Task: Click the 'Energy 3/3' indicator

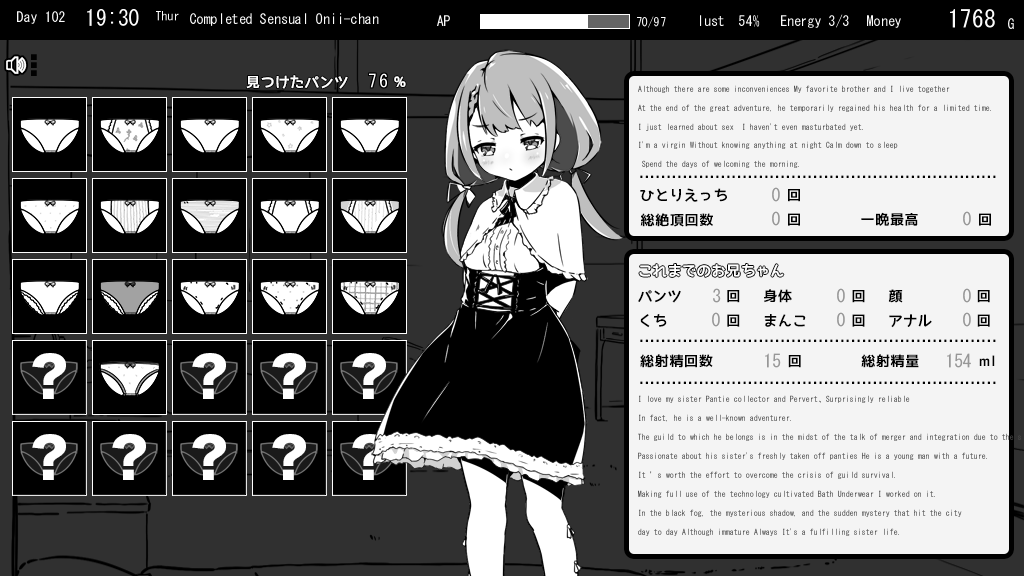Action: click(x=814, y=21)
